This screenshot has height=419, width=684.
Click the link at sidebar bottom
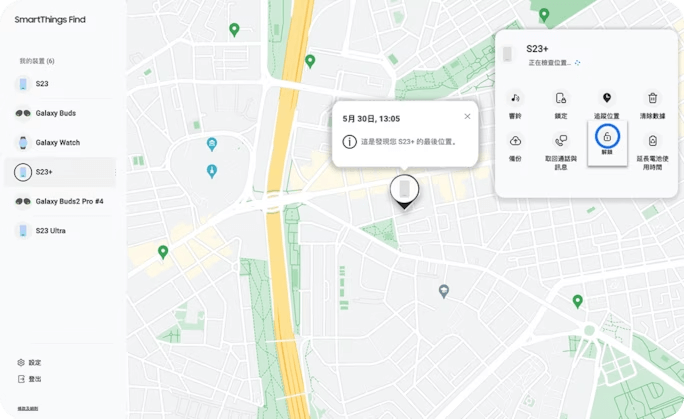(27, 408)
